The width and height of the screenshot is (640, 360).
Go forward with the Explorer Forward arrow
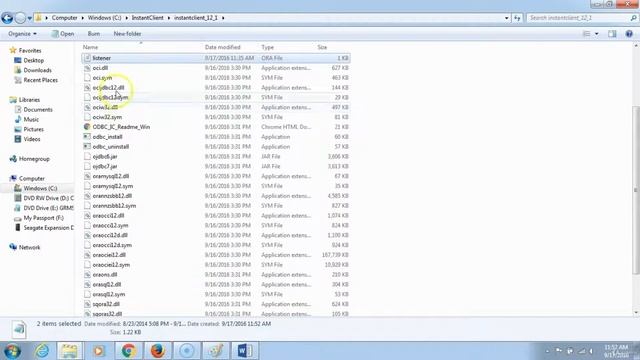[x=20, y=18]
